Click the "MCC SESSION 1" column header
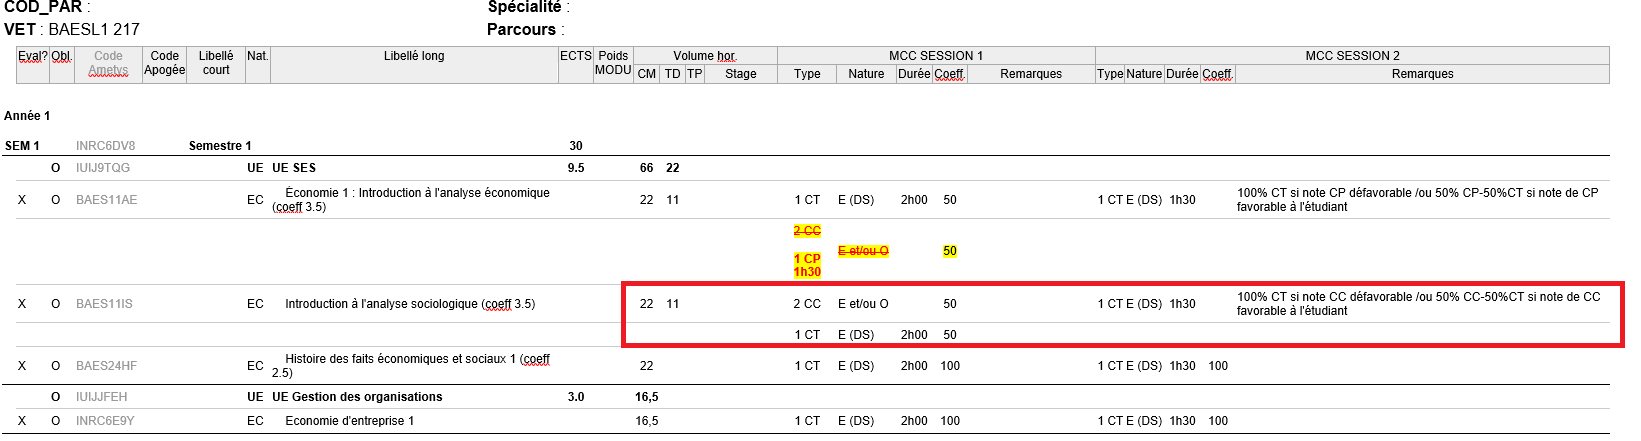The width and height of the screenshot is (1641, 441). pyautogui.click(x=935, y=56)
